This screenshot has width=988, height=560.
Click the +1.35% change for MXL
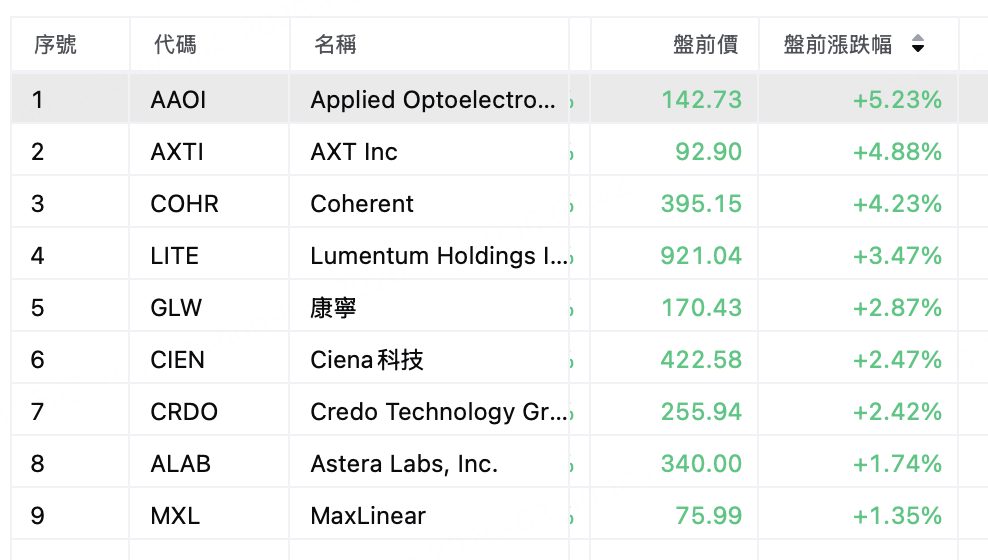coord(897,516)
